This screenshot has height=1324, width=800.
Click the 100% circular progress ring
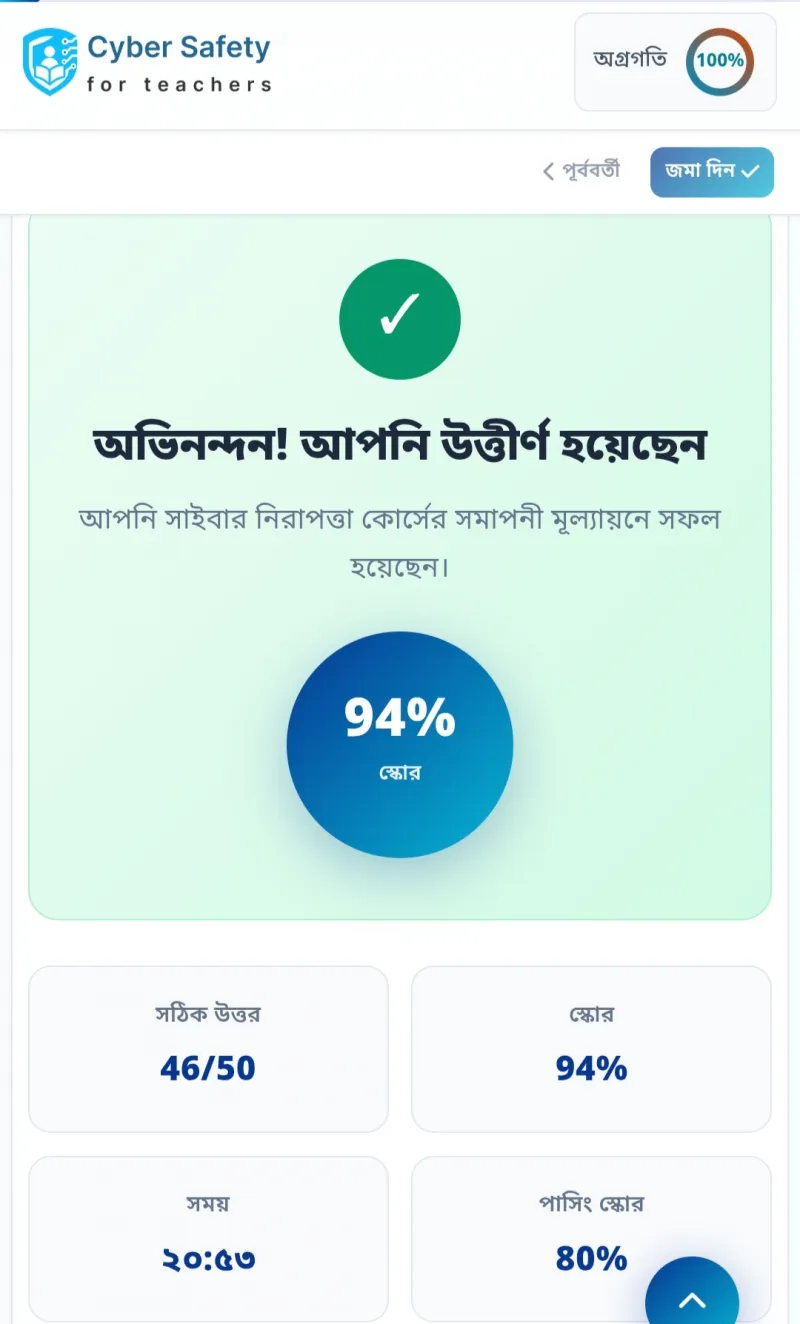click(x=720, y=60)
